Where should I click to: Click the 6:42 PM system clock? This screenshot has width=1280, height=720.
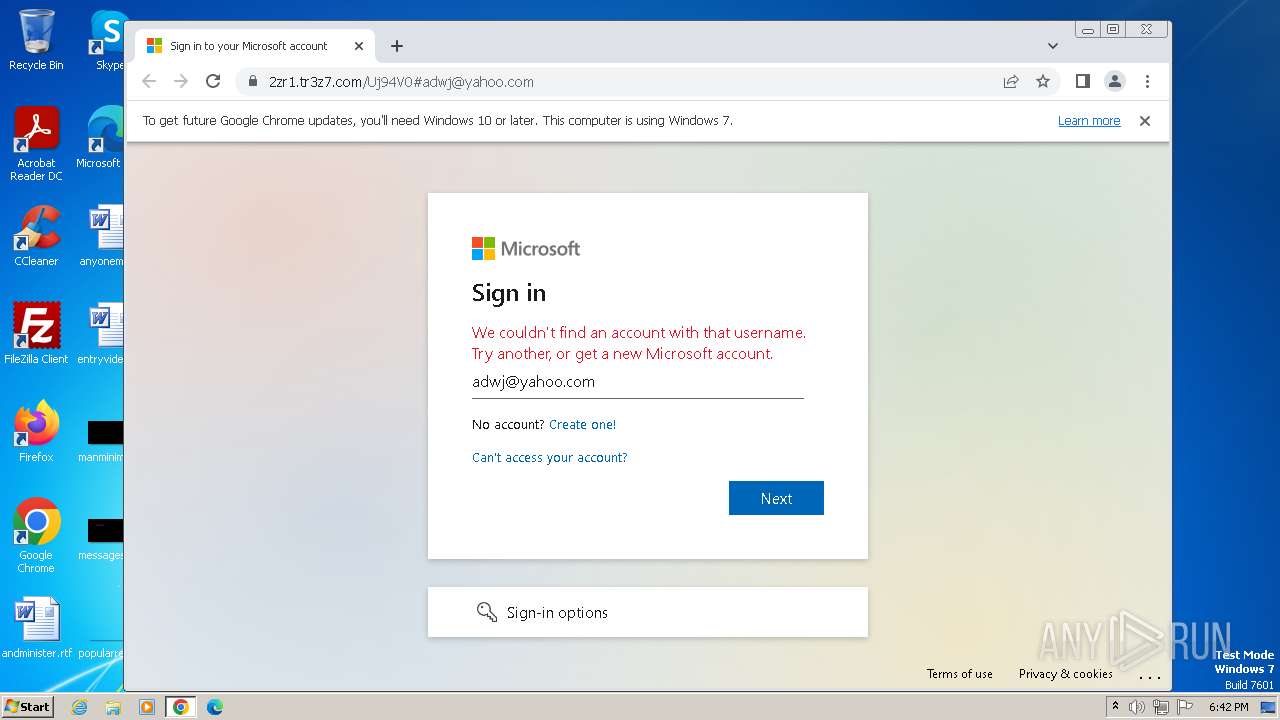[1228, 707]
